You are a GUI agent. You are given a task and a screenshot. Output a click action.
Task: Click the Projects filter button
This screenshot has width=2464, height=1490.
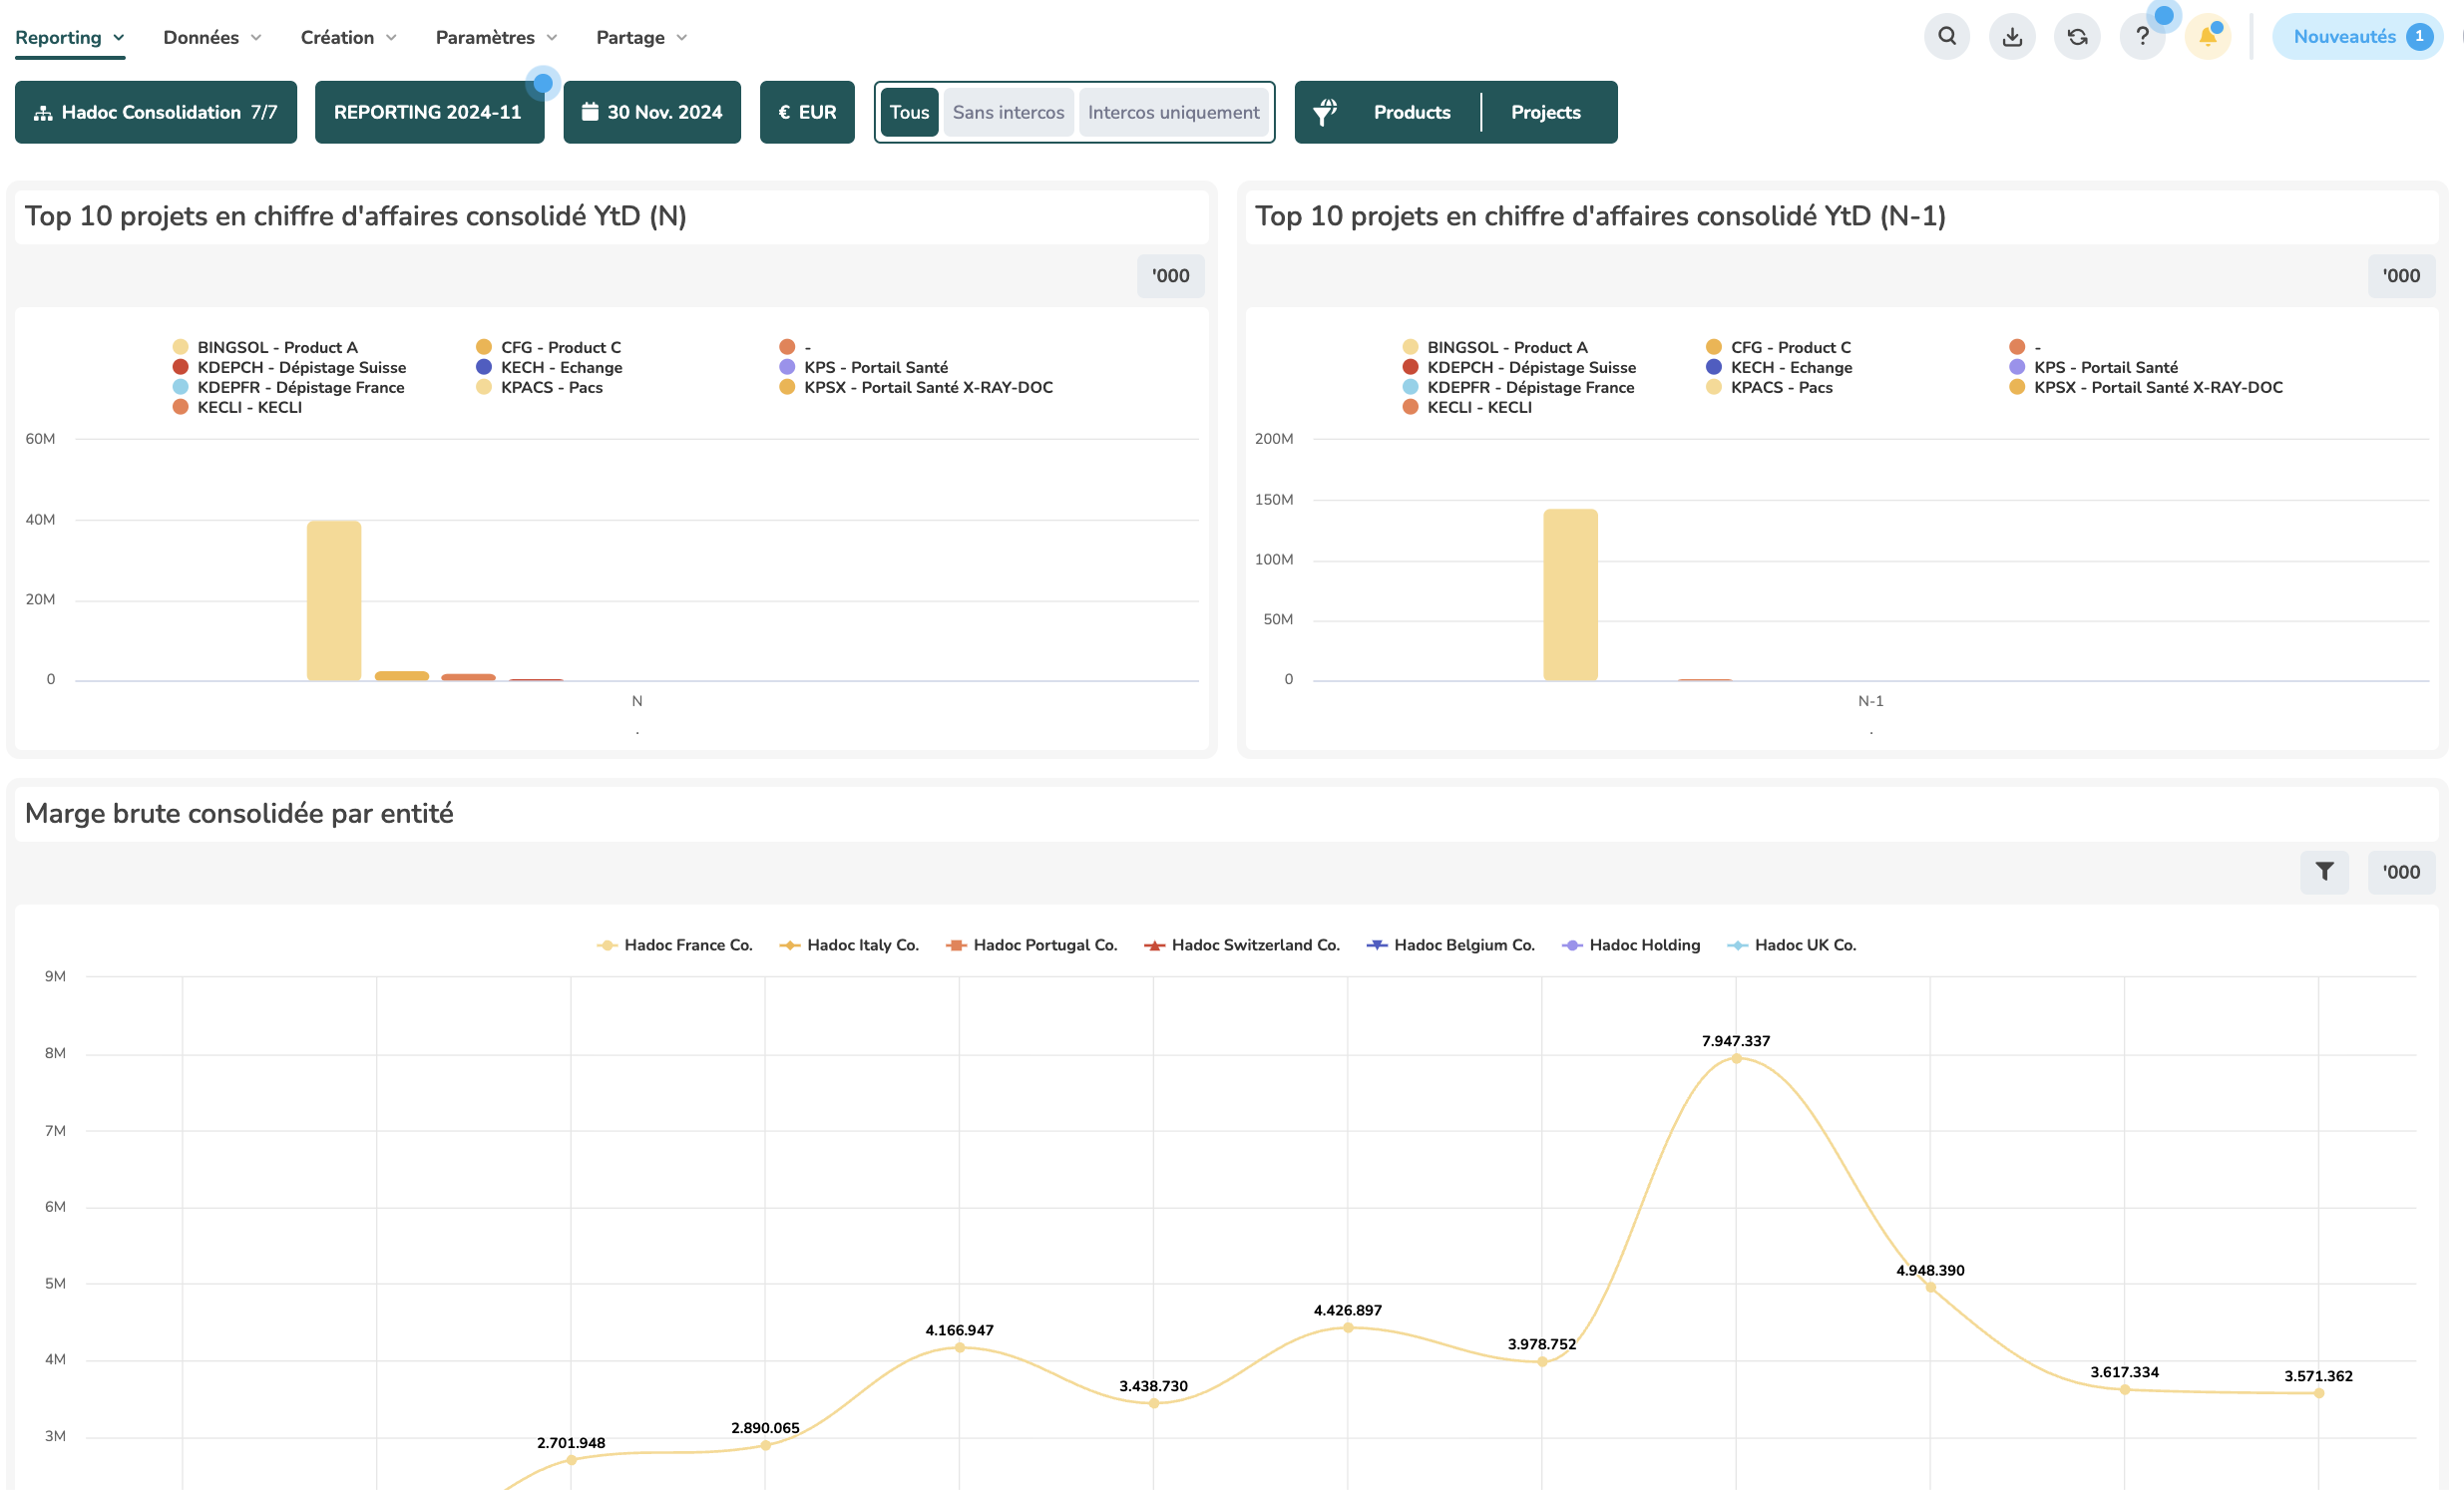tap(1545, 112)
